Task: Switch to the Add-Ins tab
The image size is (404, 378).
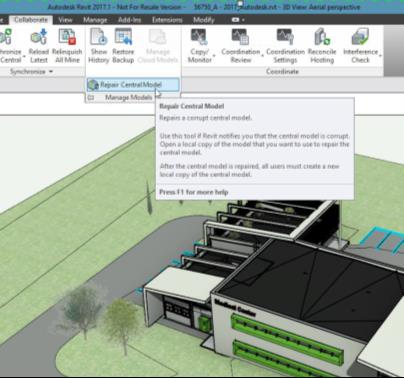Action: pyautogui.click(x=129, y=20)
